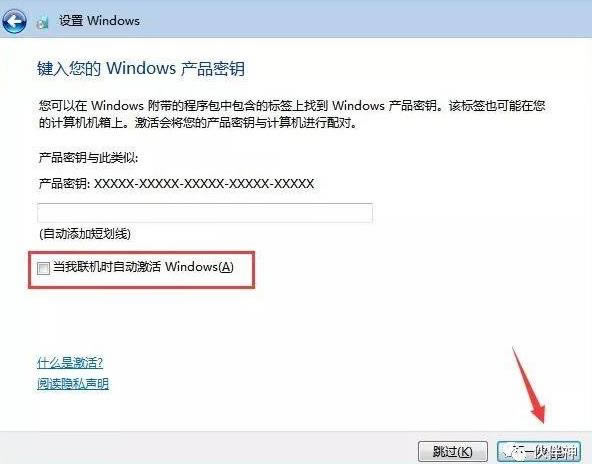Focus the product key text box
This screenshot has width=592, height=464.
coord(205,213)
